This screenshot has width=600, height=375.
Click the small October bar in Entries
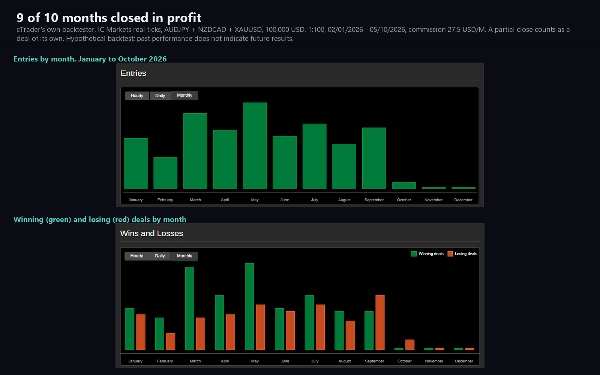404,186
